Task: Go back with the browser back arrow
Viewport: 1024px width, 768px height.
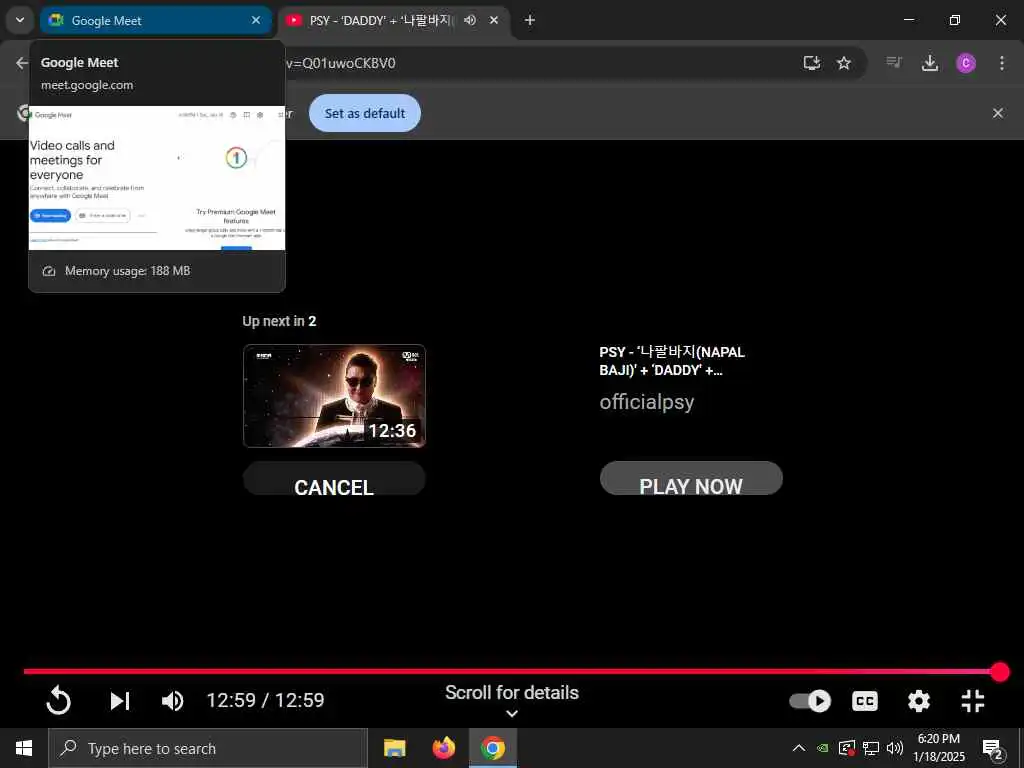Action: [22, 63]
